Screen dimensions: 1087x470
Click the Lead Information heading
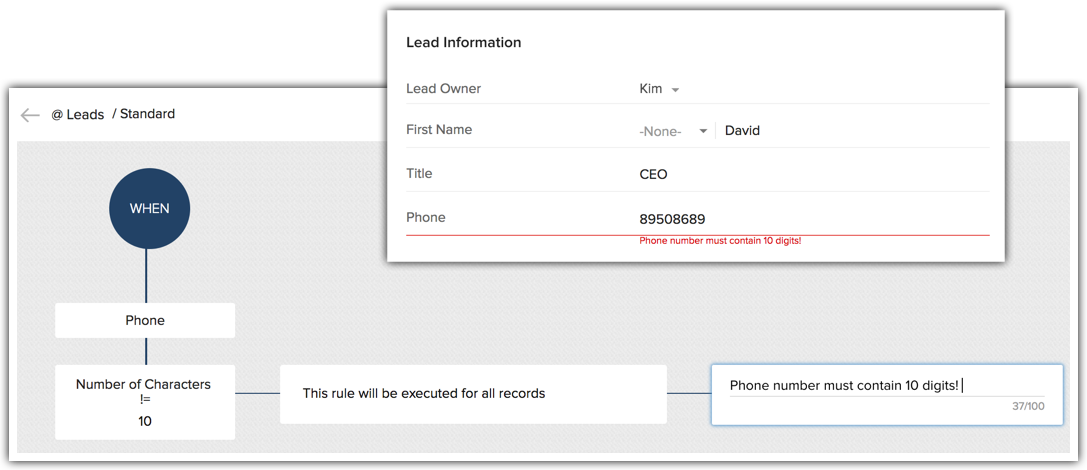tap(463, 43)
